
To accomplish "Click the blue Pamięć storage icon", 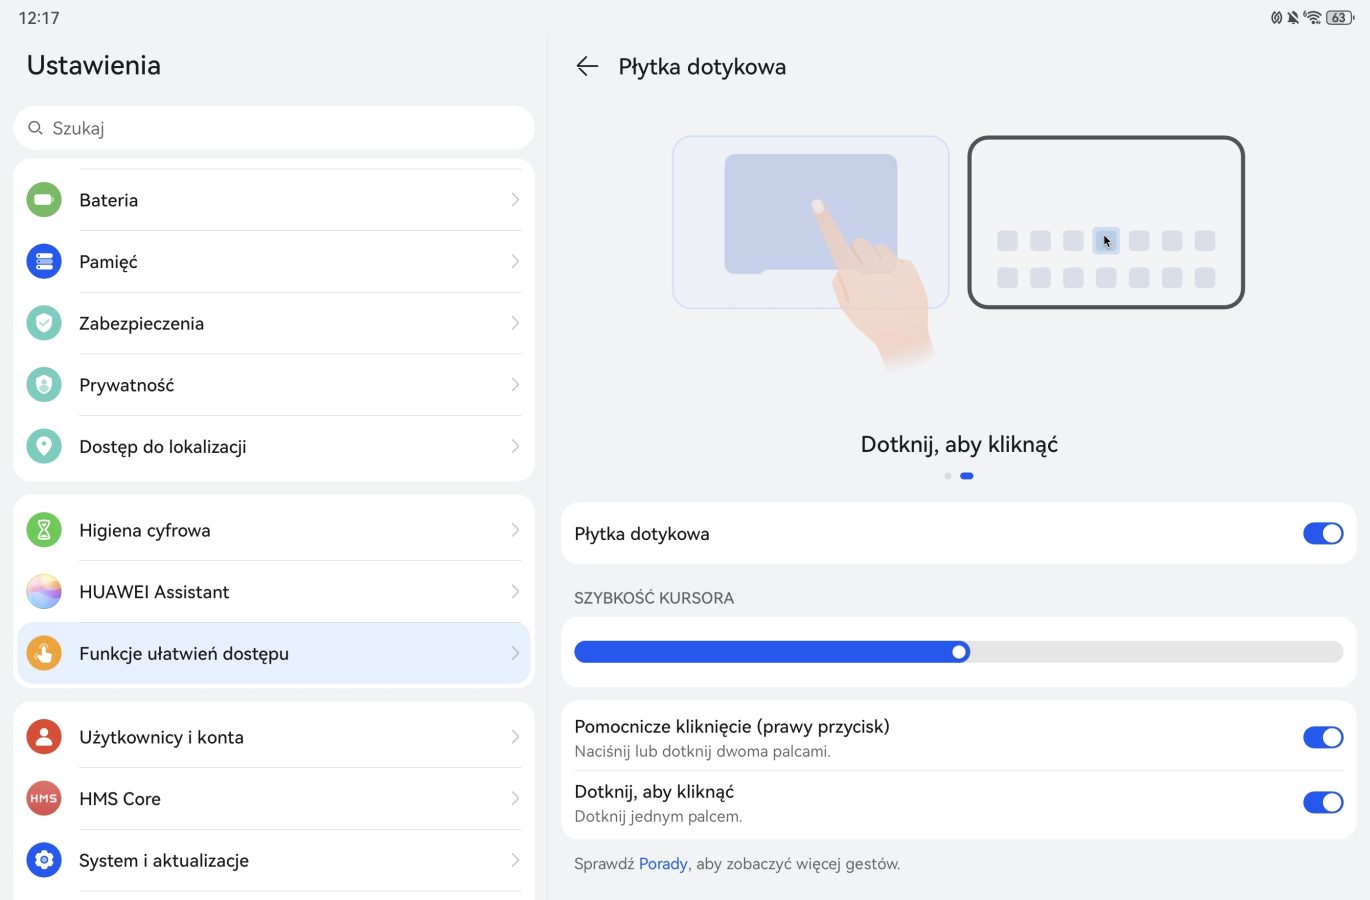I will [x=44, y=262].
